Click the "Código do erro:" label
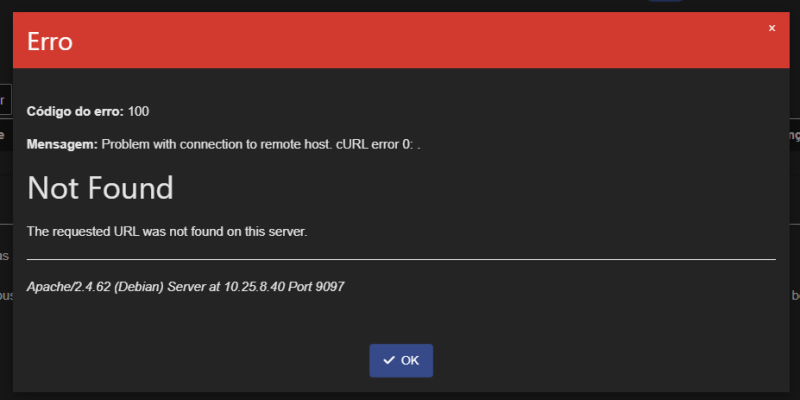 point(75,112)
